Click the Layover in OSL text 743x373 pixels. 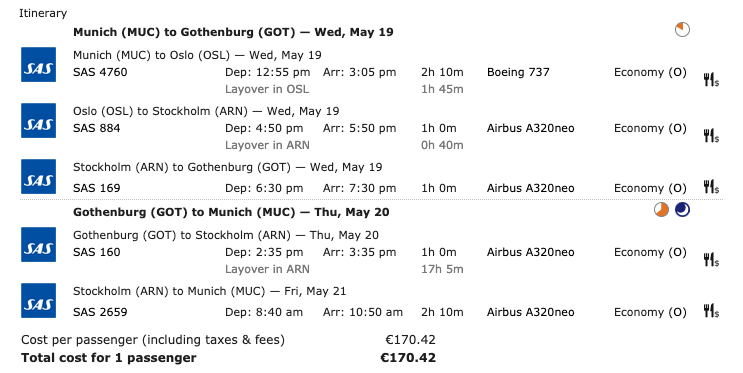pos(267,89)
